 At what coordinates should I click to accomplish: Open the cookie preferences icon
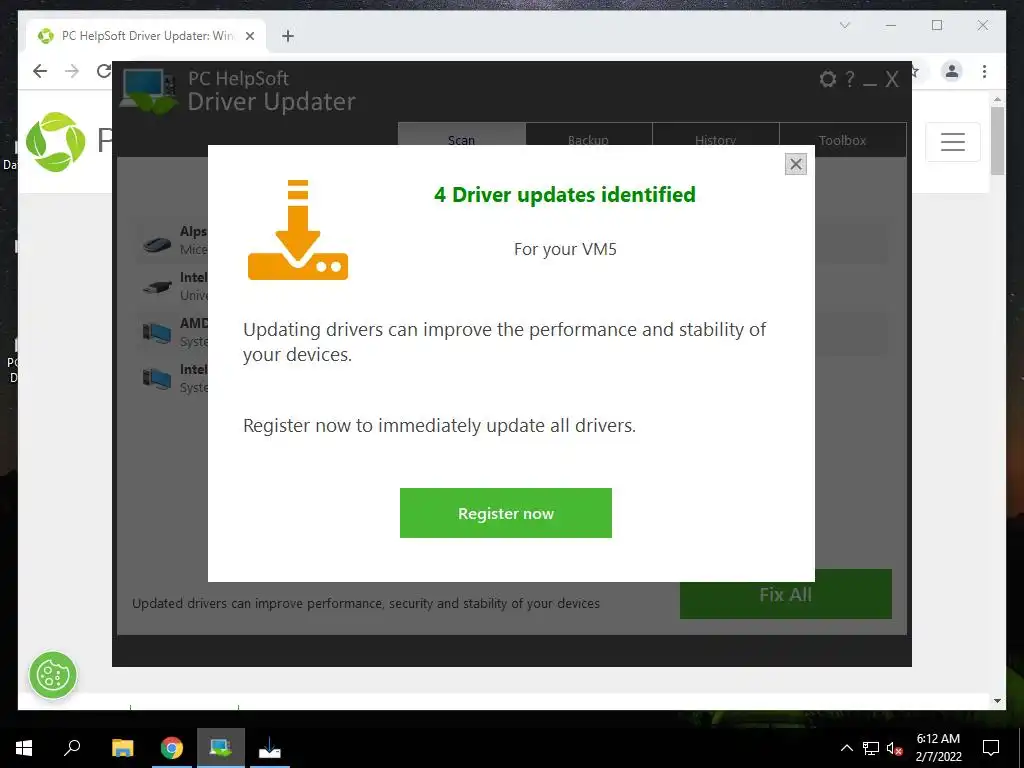(x=53, y=675)
